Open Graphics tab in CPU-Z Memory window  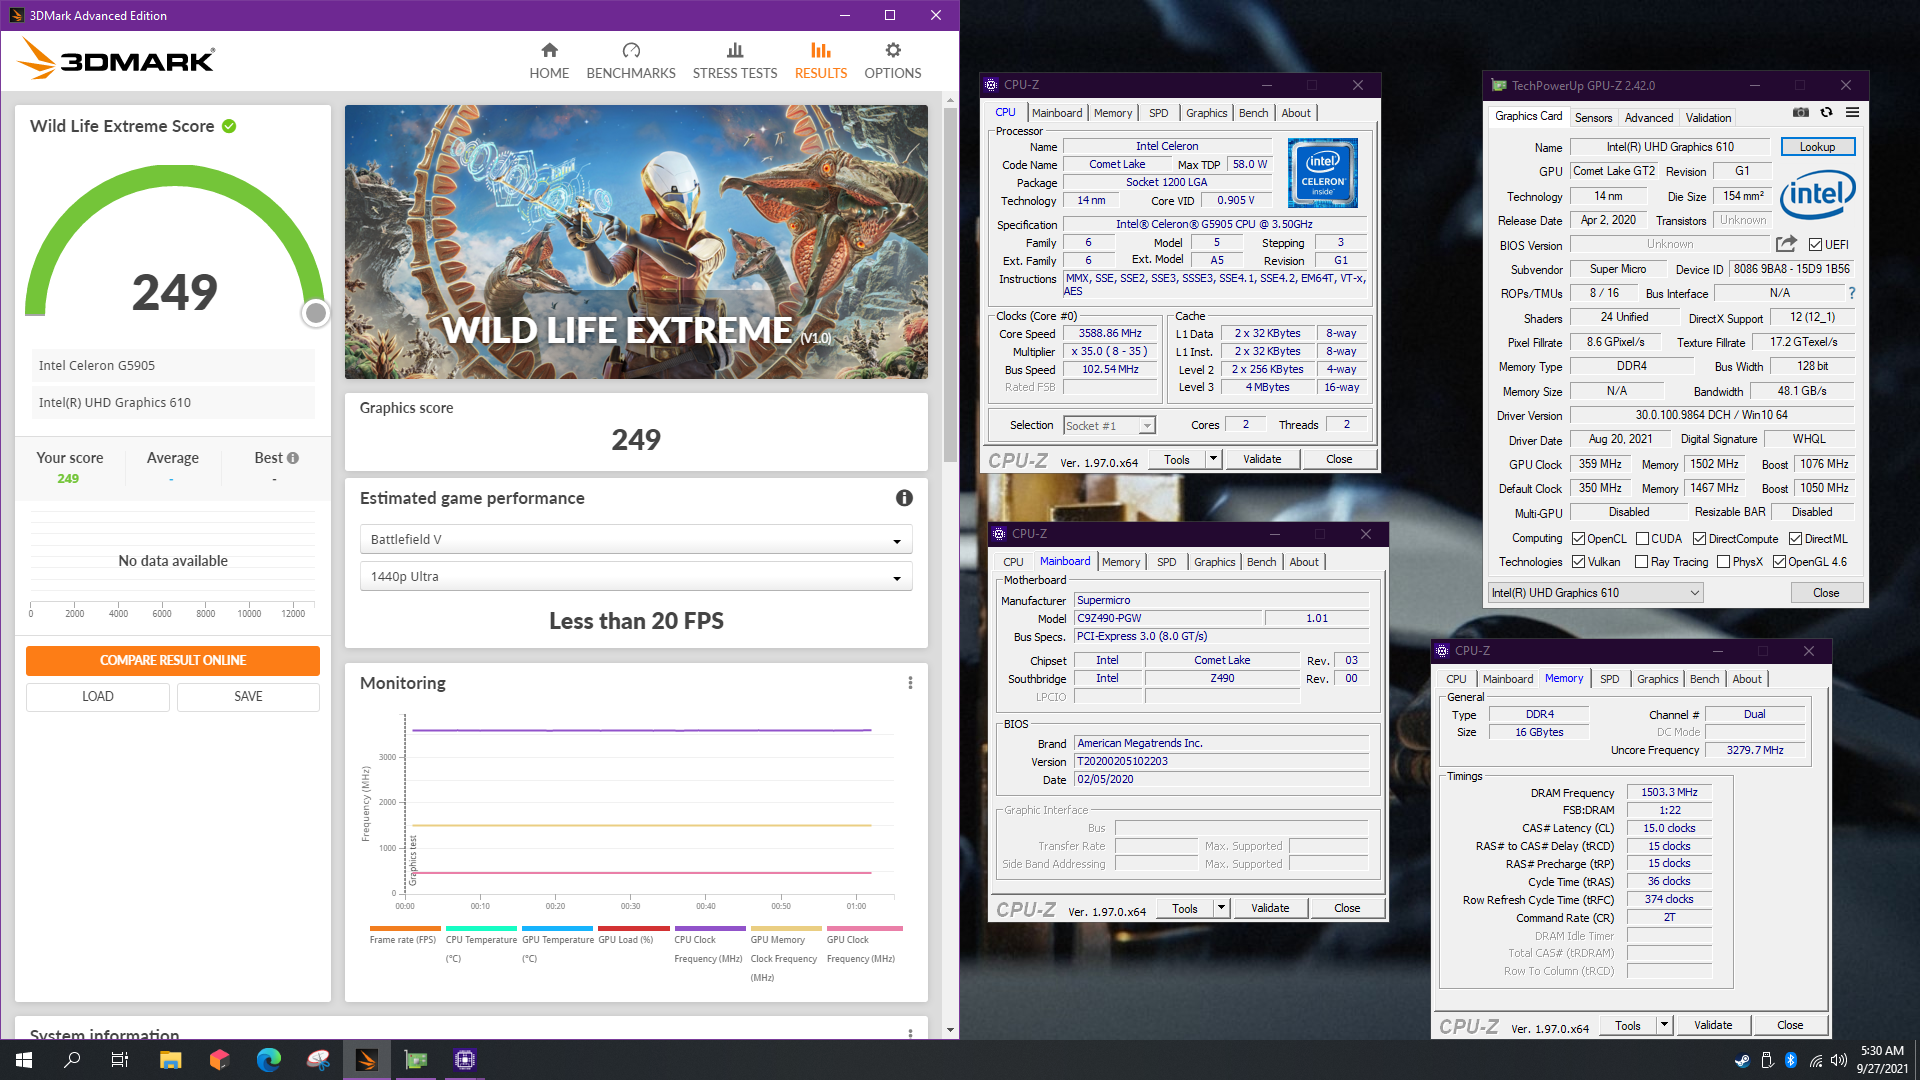coord(1657,679)
